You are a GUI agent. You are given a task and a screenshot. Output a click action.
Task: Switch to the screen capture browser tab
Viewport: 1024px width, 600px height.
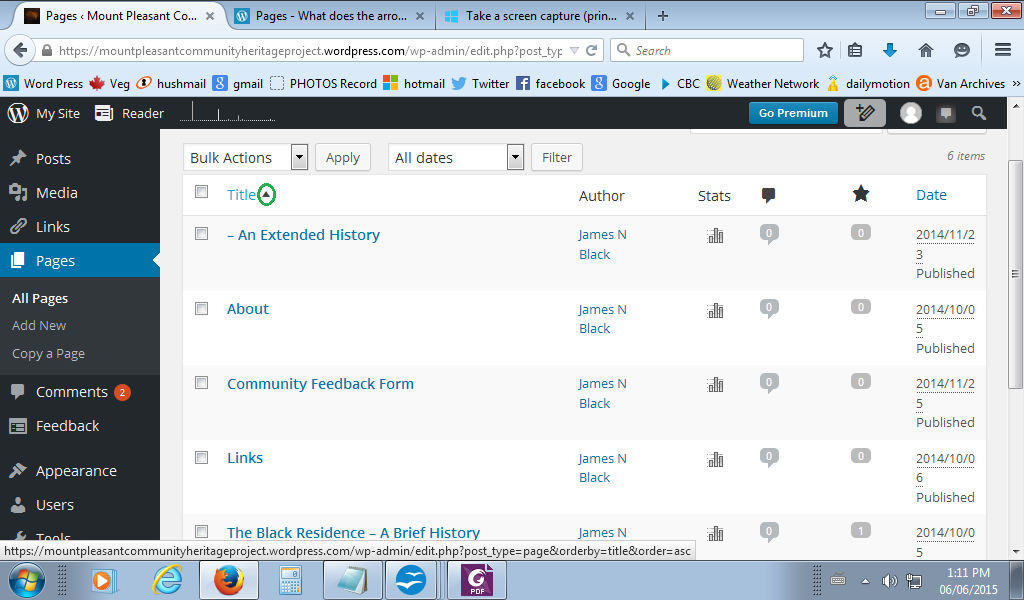click(x=530, y=16)
